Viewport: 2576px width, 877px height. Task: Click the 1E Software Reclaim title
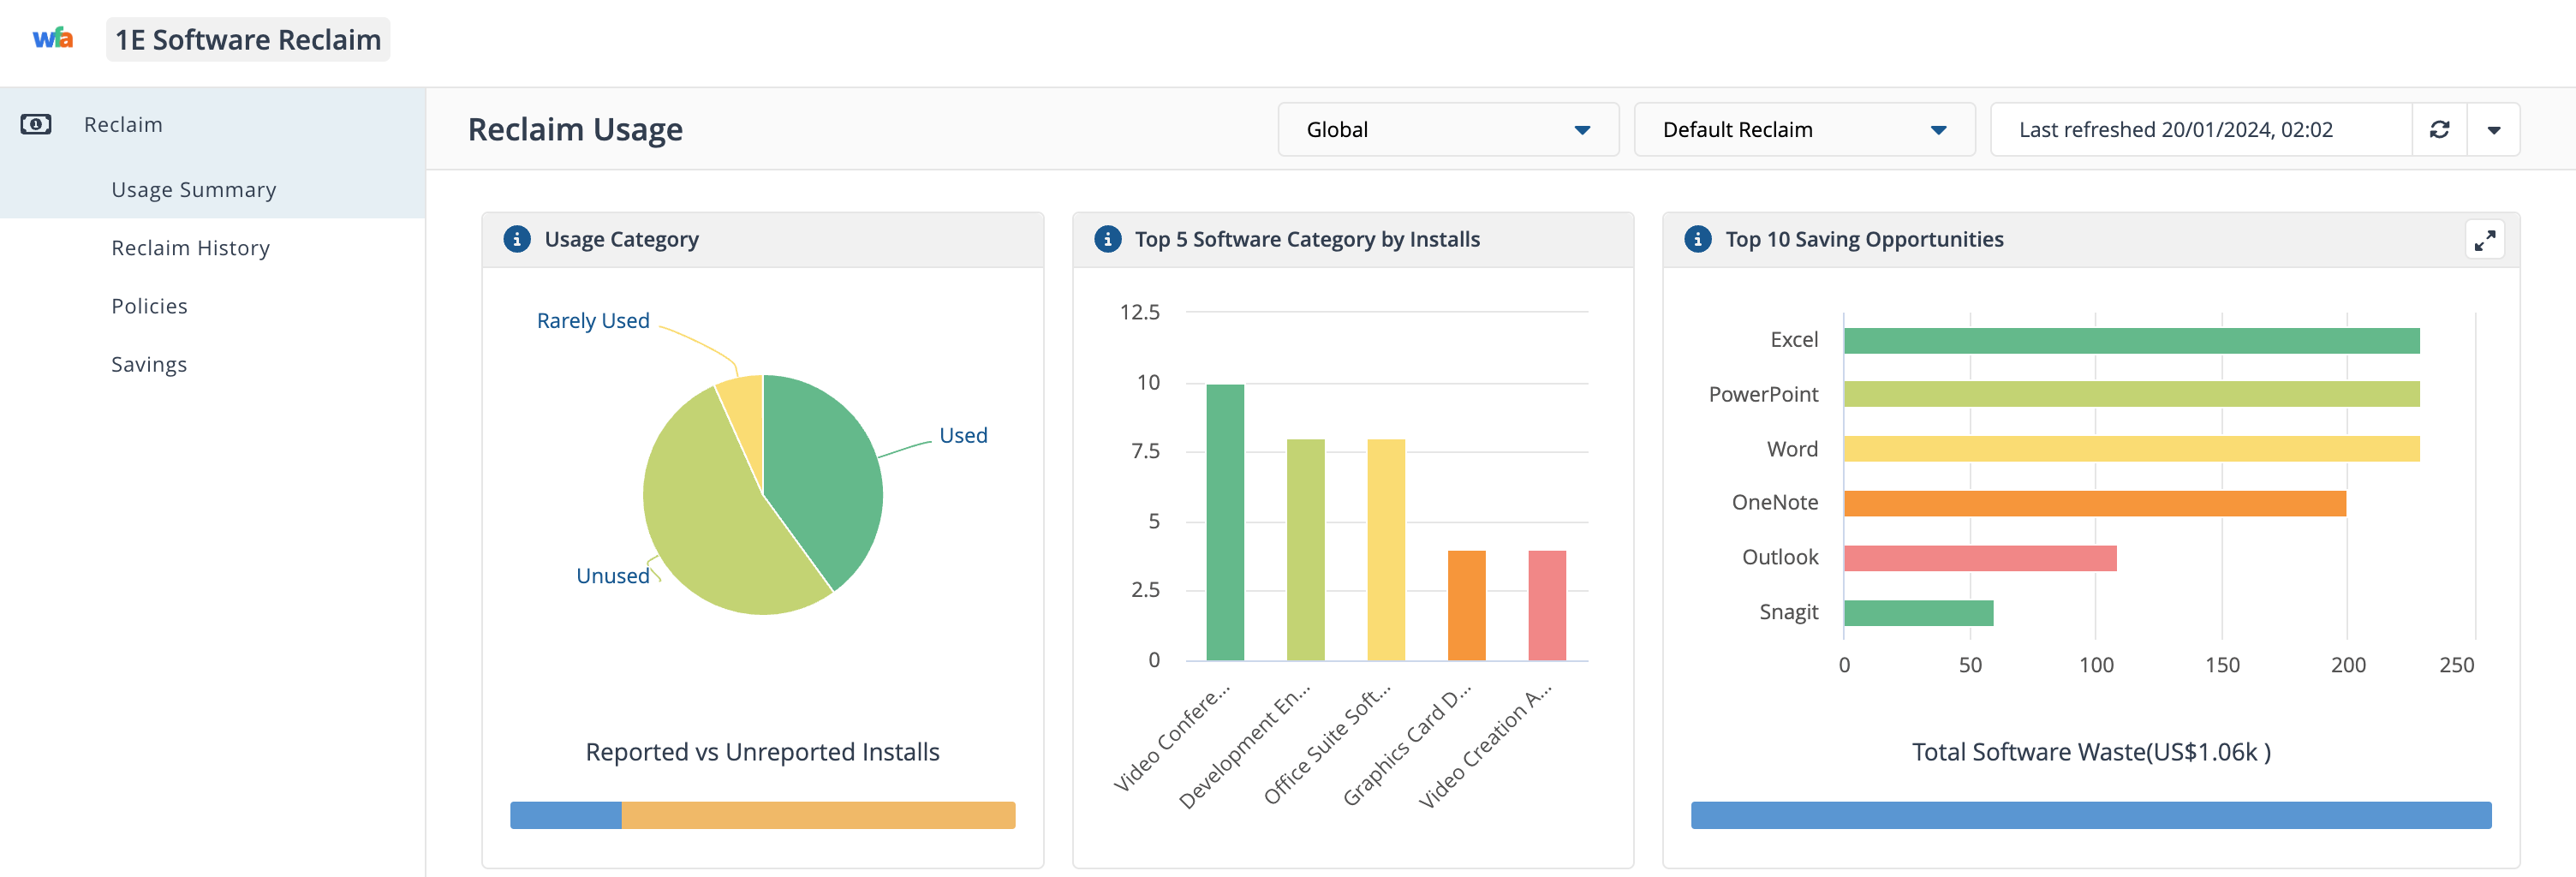click(x=248, y=39)
